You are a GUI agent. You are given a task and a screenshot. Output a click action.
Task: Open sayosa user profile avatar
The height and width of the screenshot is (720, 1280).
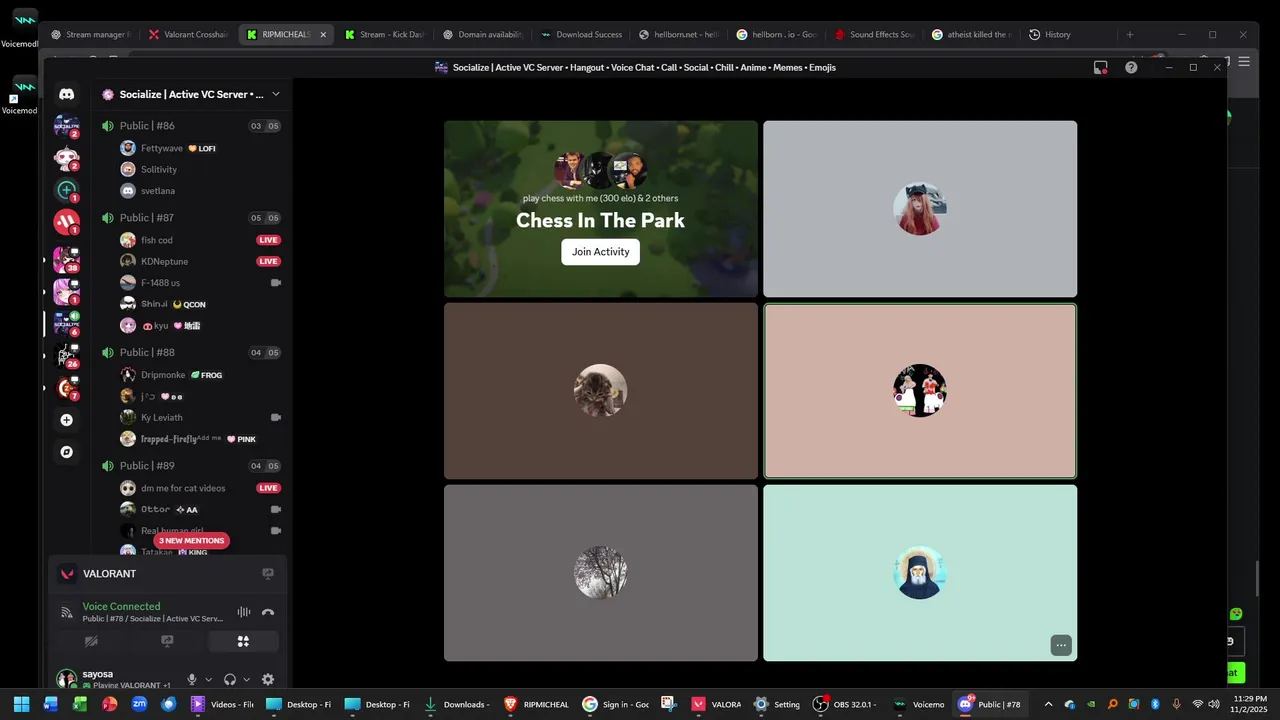[67, 679]
